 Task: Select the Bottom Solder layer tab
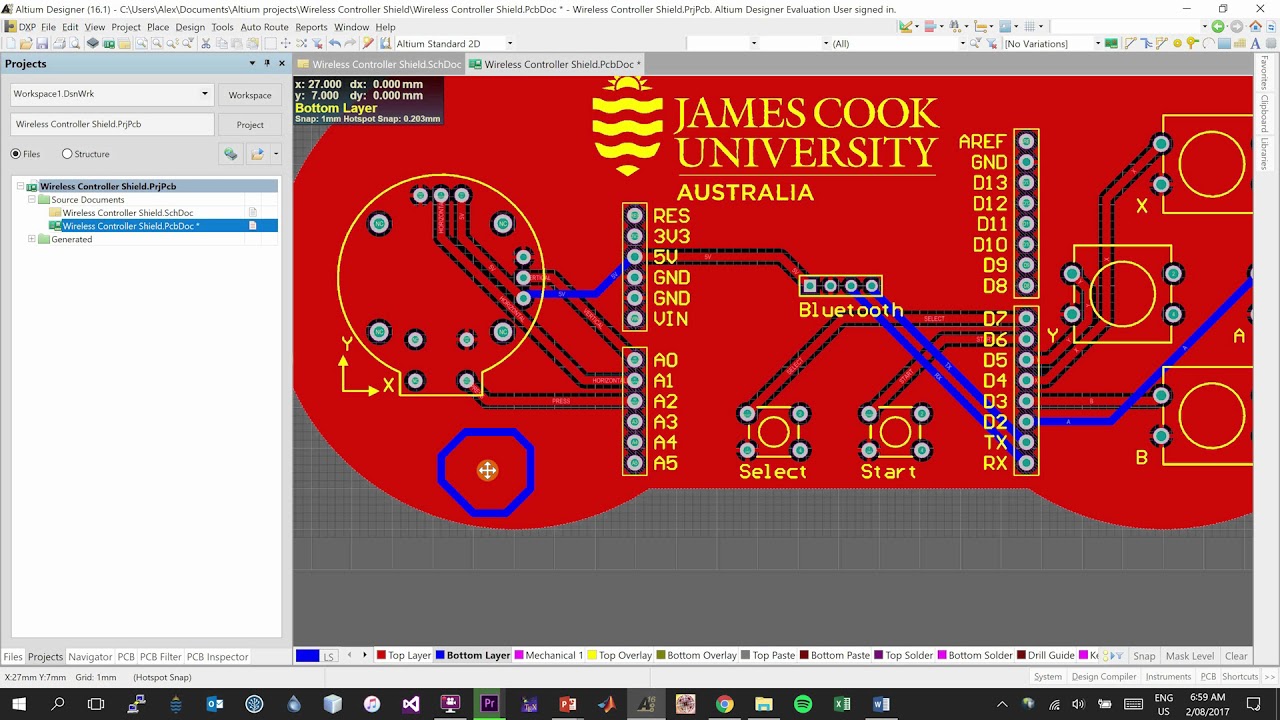pyautogui.click(x=974, y=656)
